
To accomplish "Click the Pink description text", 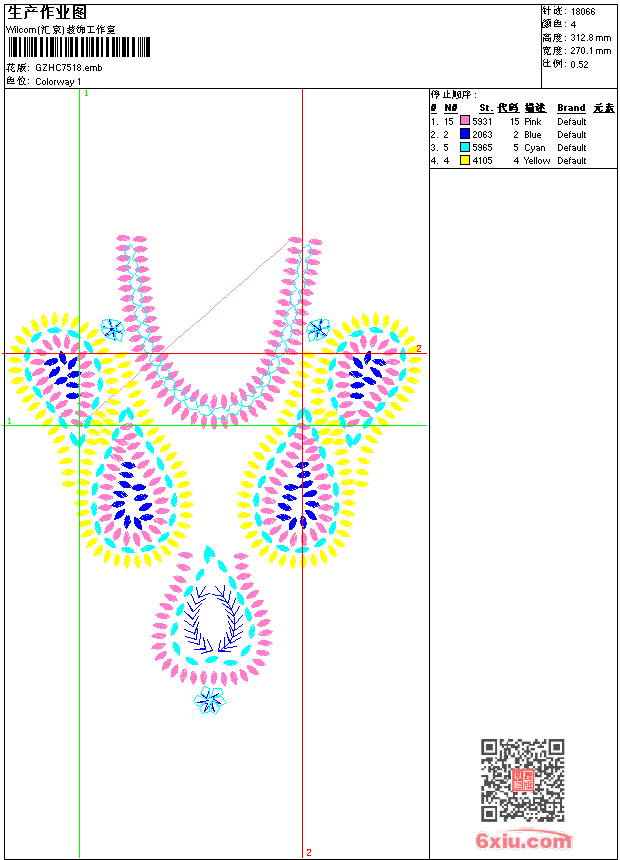I will pyautogui.click(x=533, y=122).
